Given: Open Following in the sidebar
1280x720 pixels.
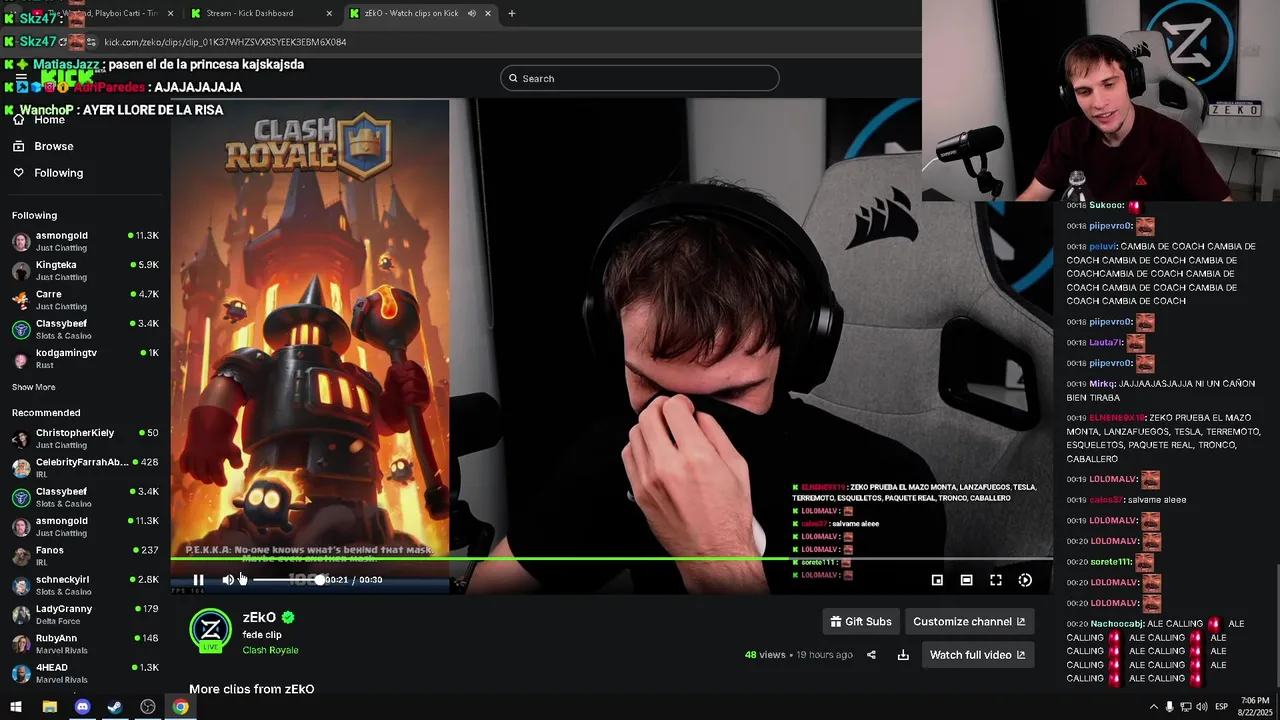Looking at the screenshot, I should (x=58, y=173).
